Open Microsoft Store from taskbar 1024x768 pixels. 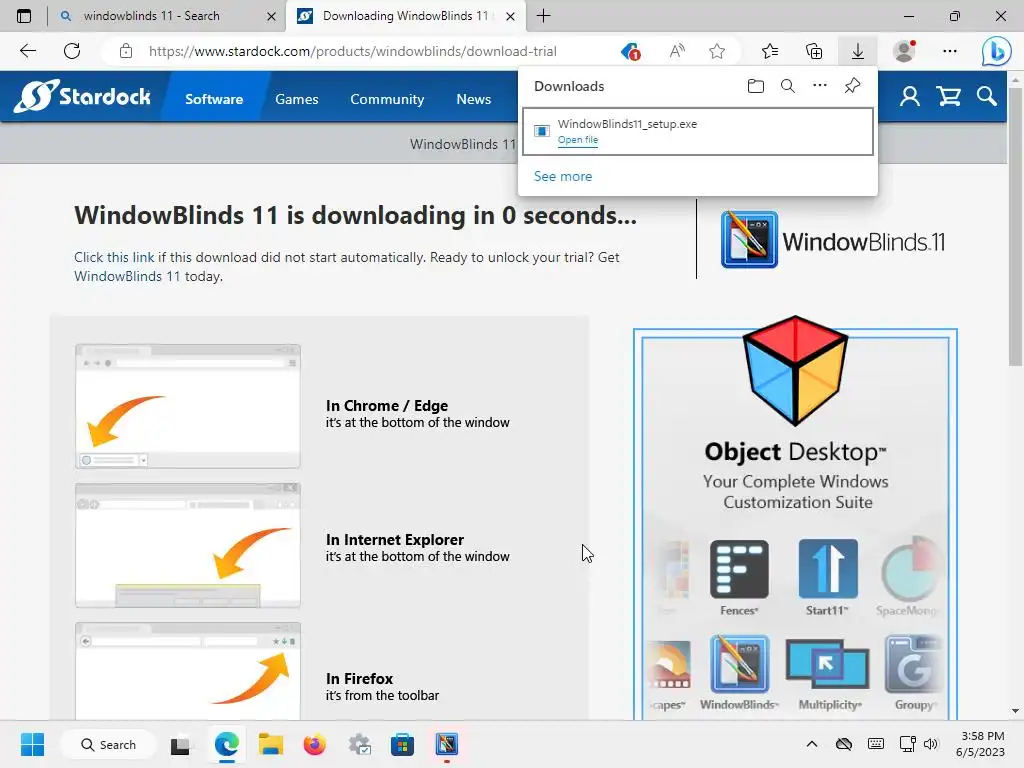[x=402, y=744]
